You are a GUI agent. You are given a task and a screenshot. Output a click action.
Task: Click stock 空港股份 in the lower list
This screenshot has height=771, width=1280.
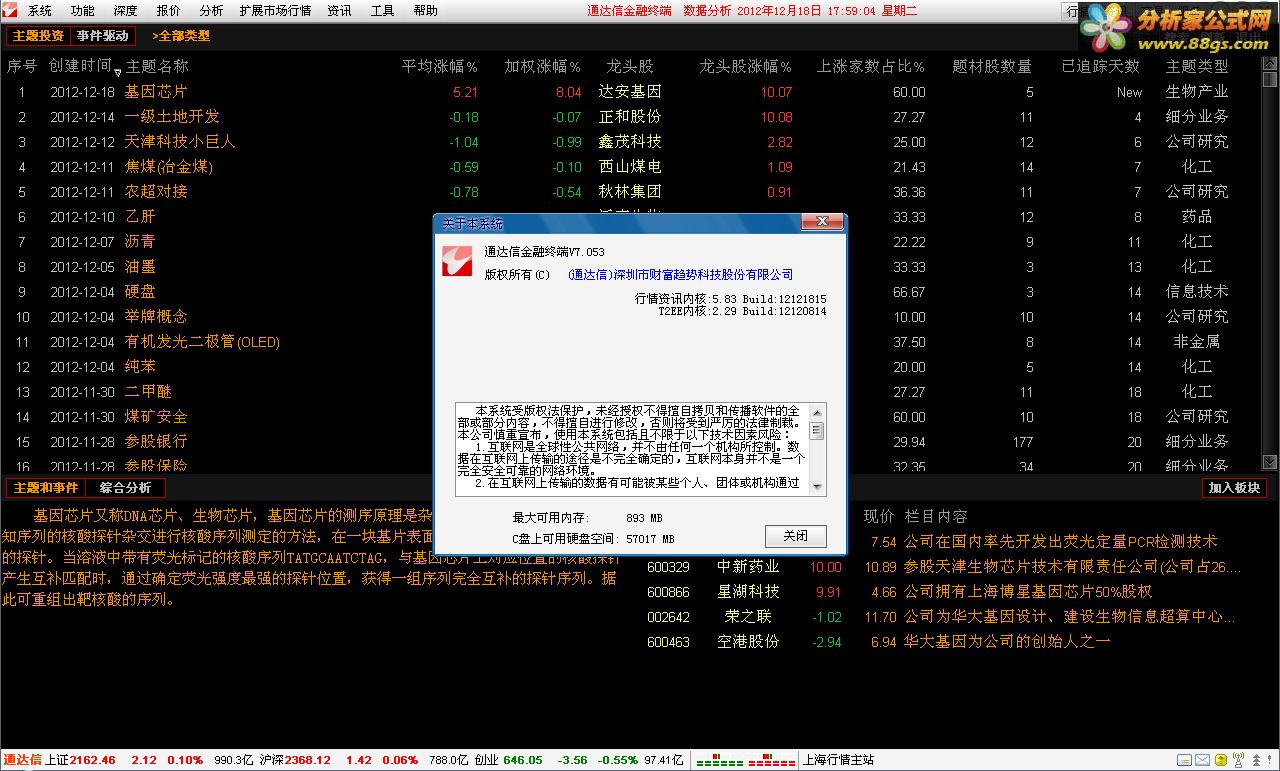(748, 642)
